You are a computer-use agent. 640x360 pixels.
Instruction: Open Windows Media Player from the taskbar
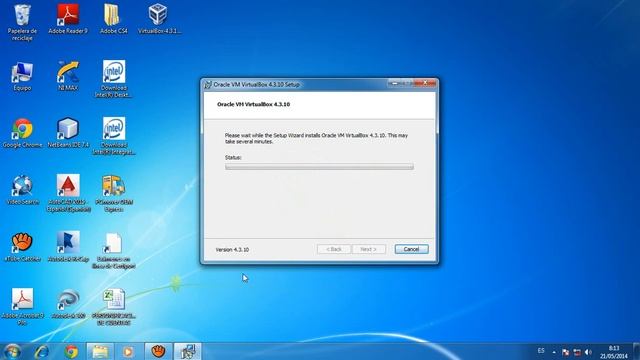pyautogui.click(x=128, y=351)
